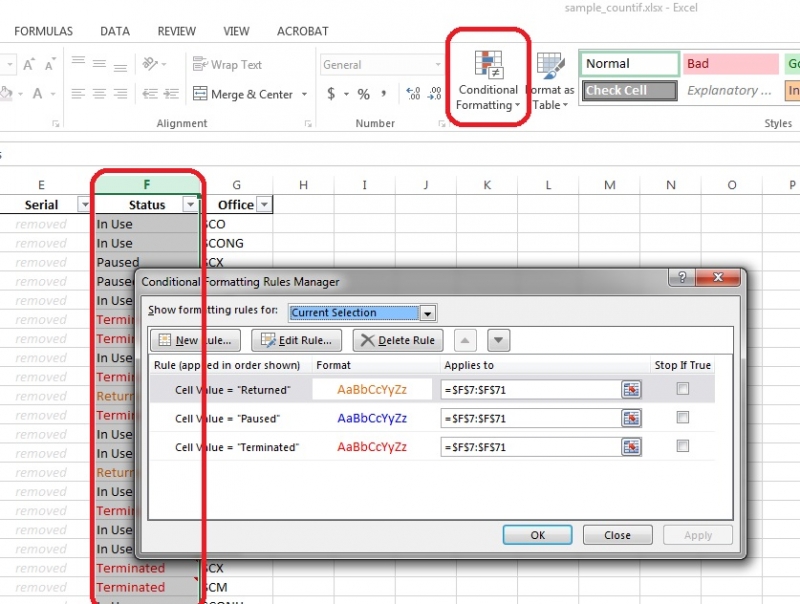Click the range selector icon for the Returned rule
800x604 pixels.
[x=631, y=390]
